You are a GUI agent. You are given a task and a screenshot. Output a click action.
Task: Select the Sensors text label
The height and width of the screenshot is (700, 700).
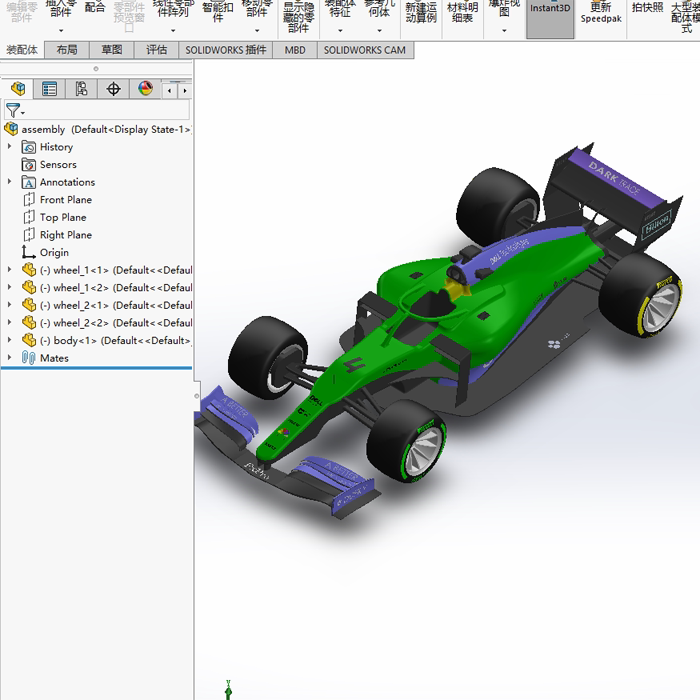click(x=58, y=165)
